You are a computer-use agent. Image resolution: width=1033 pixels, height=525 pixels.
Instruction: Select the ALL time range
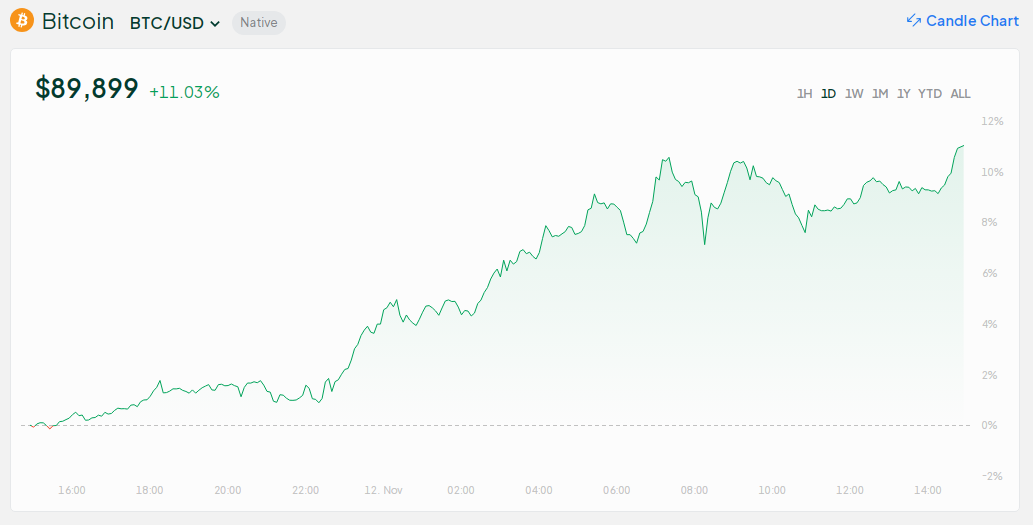pyautogui.click(x=960, y=94)
